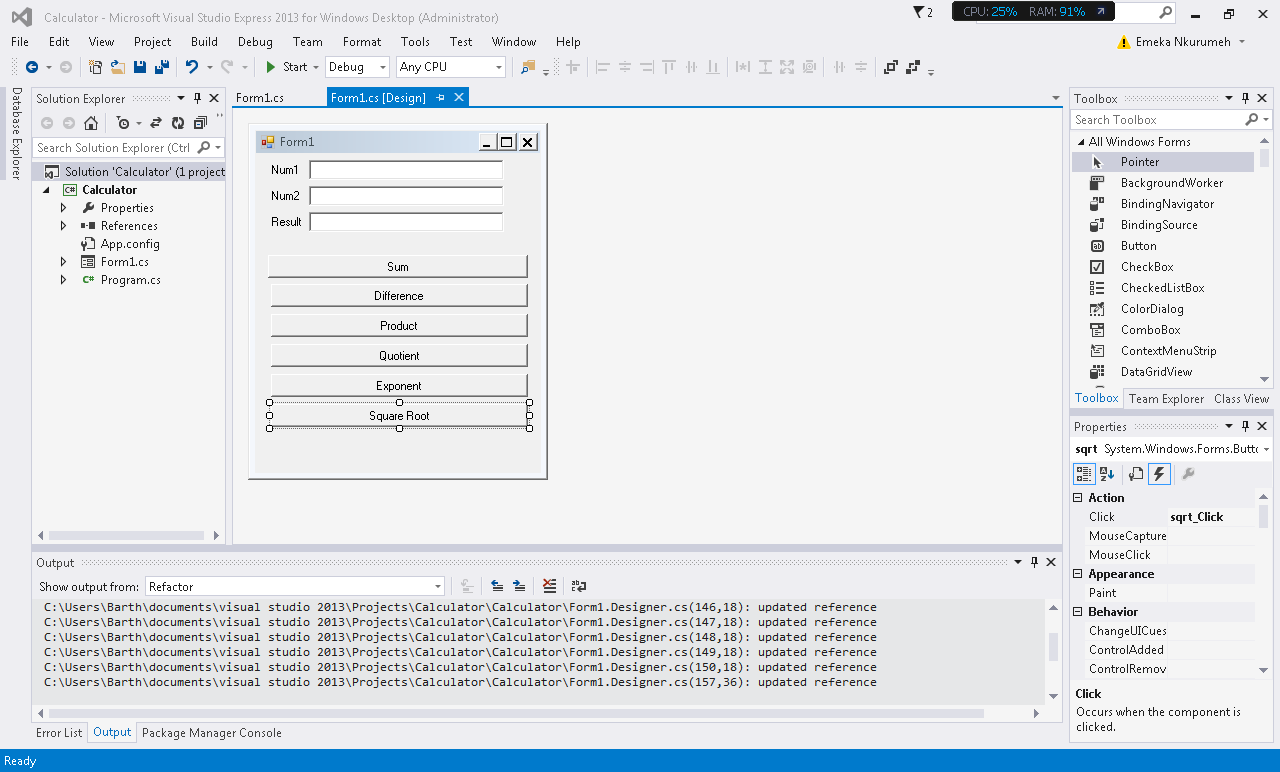The image size is (1280, 772).
Task: Pin the Toolbox panel
Action: coord(1245,98)
